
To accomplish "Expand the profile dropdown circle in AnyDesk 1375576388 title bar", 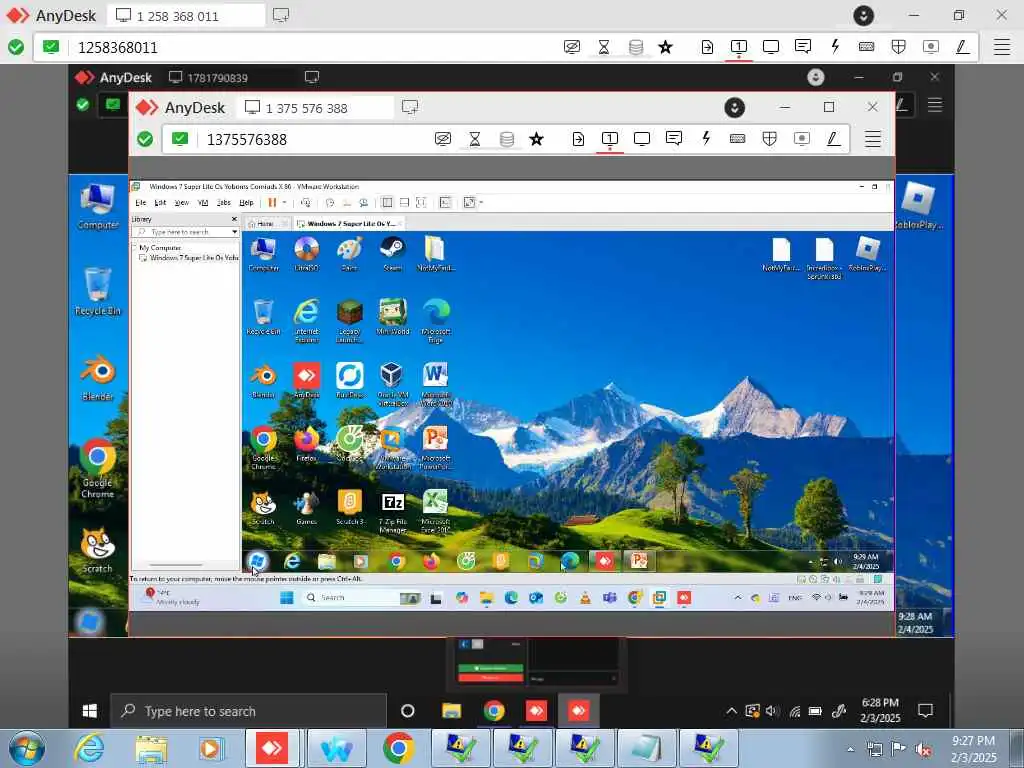I will (734, 108).
